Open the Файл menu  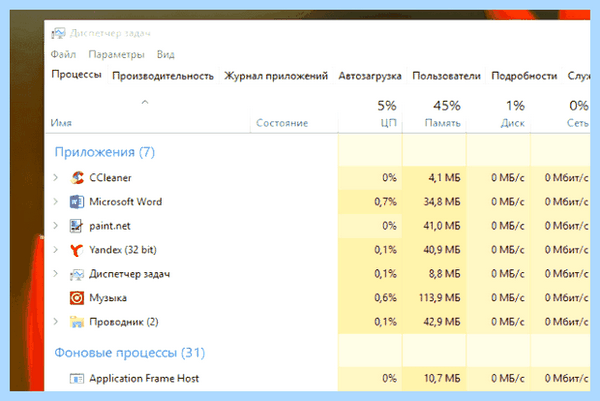pyautogui.click(x=63, y=54)
